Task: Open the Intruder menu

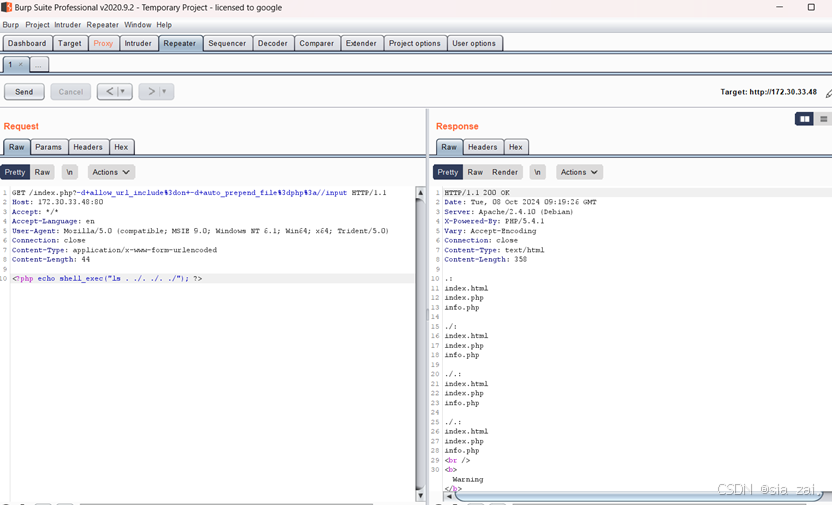Action: click(x=67, y=25)
